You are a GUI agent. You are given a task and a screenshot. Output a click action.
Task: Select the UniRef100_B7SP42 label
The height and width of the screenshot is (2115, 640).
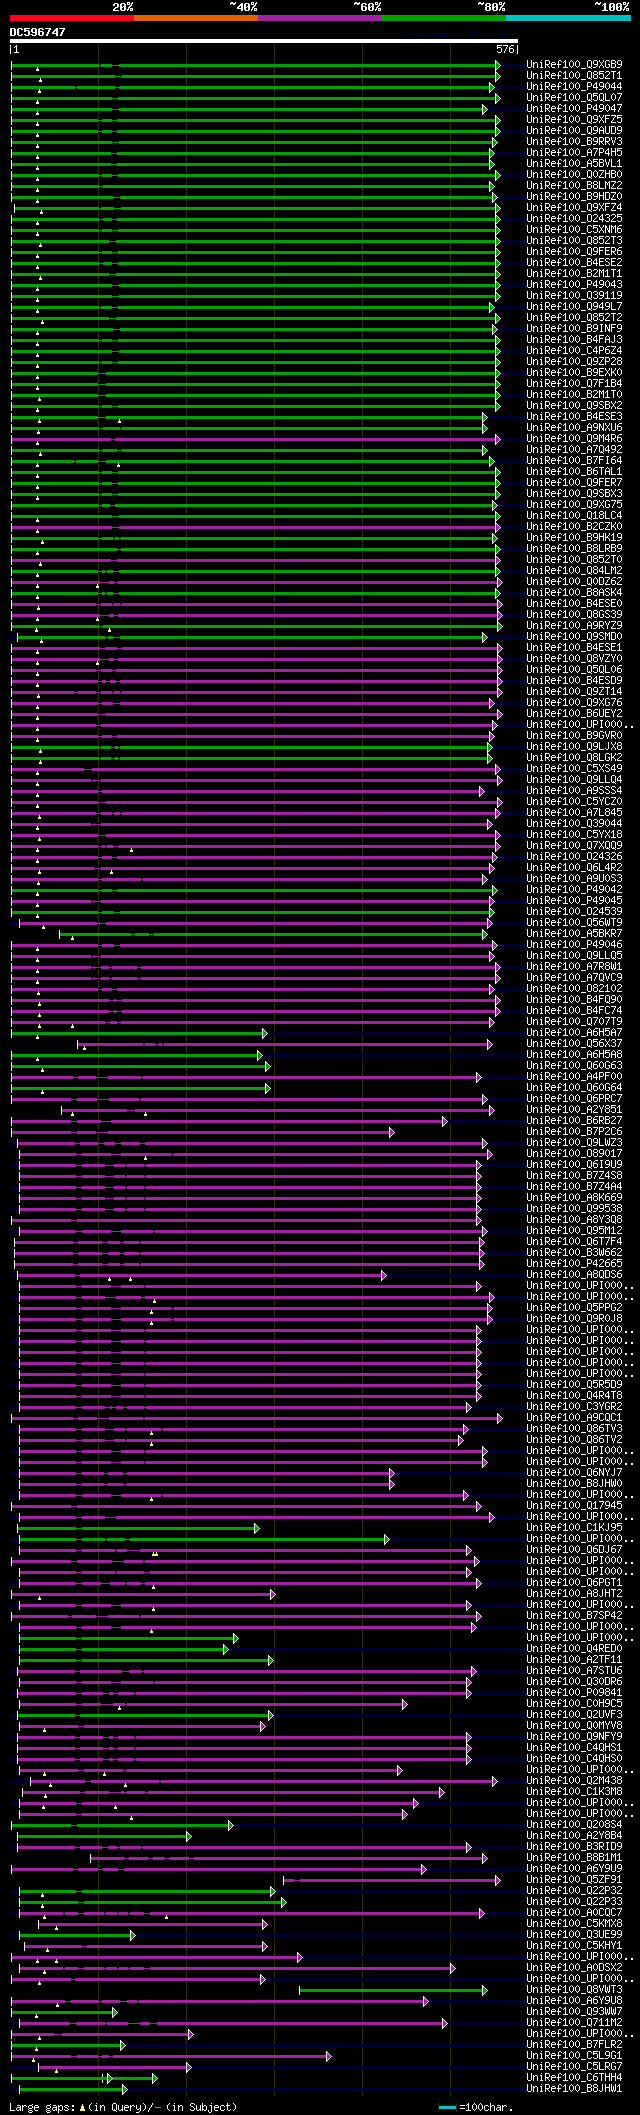pos(574,1616)
